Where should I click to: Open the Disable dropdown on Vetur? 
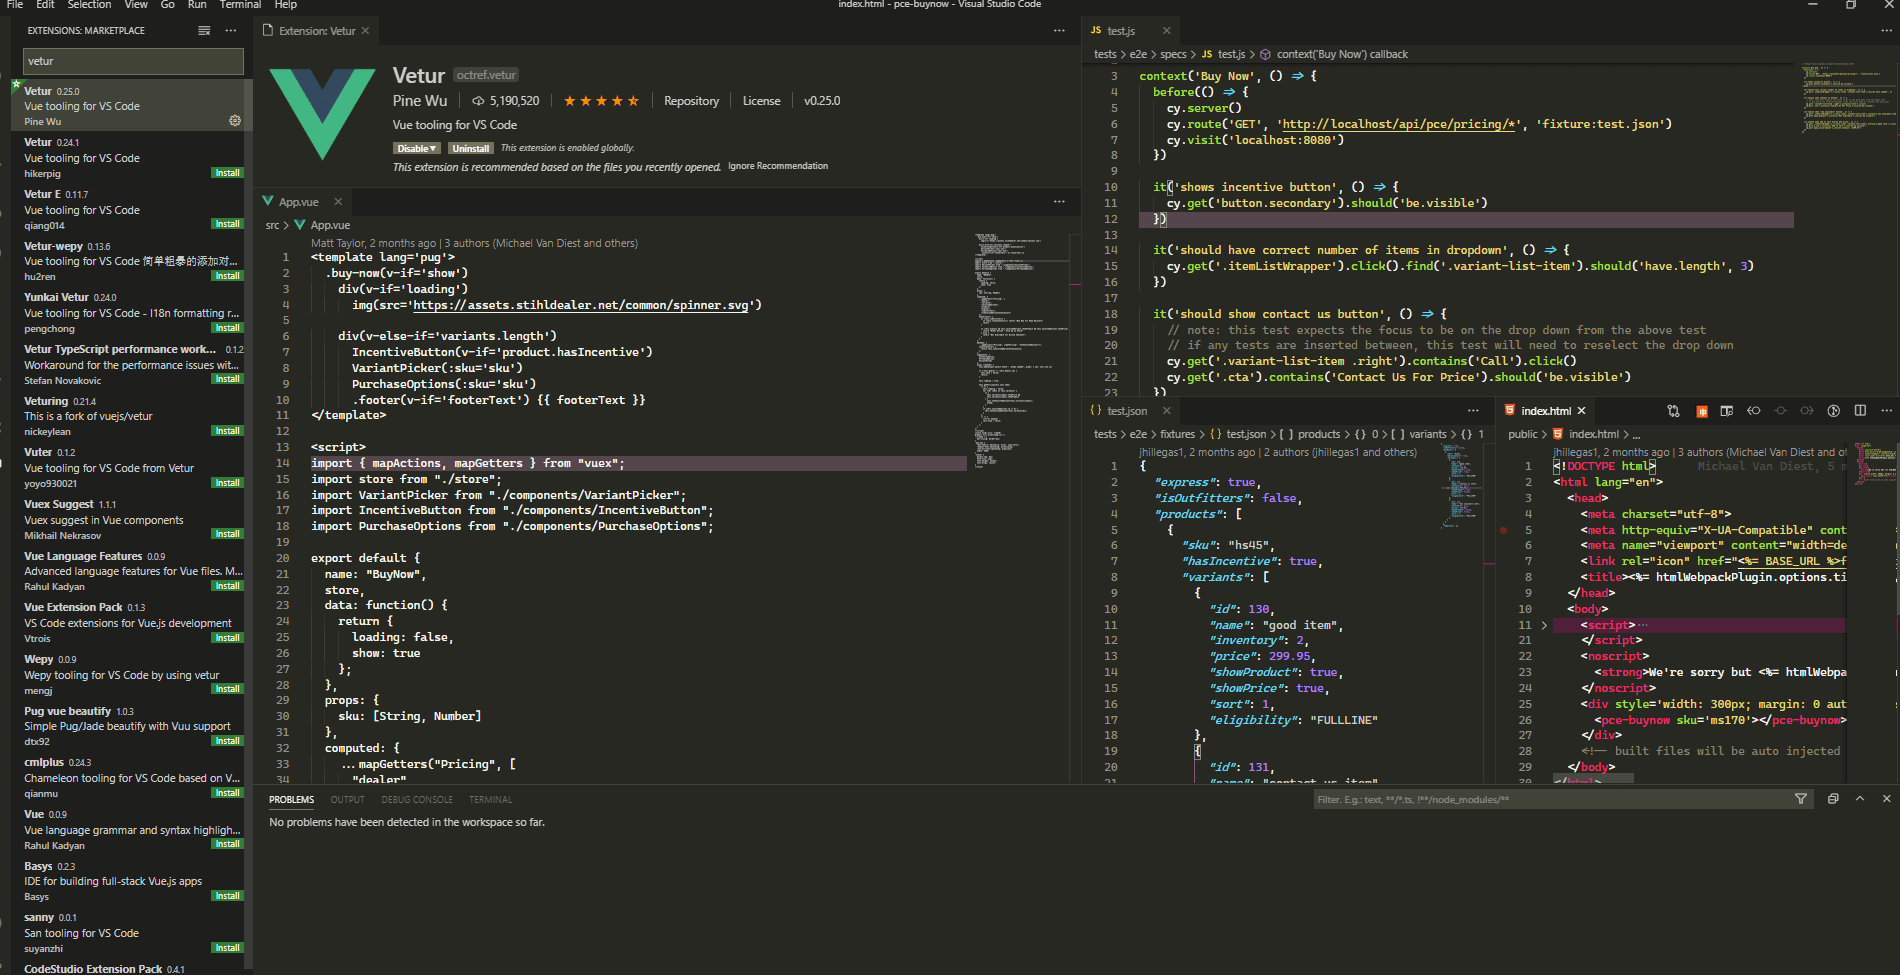coord(417,147)
